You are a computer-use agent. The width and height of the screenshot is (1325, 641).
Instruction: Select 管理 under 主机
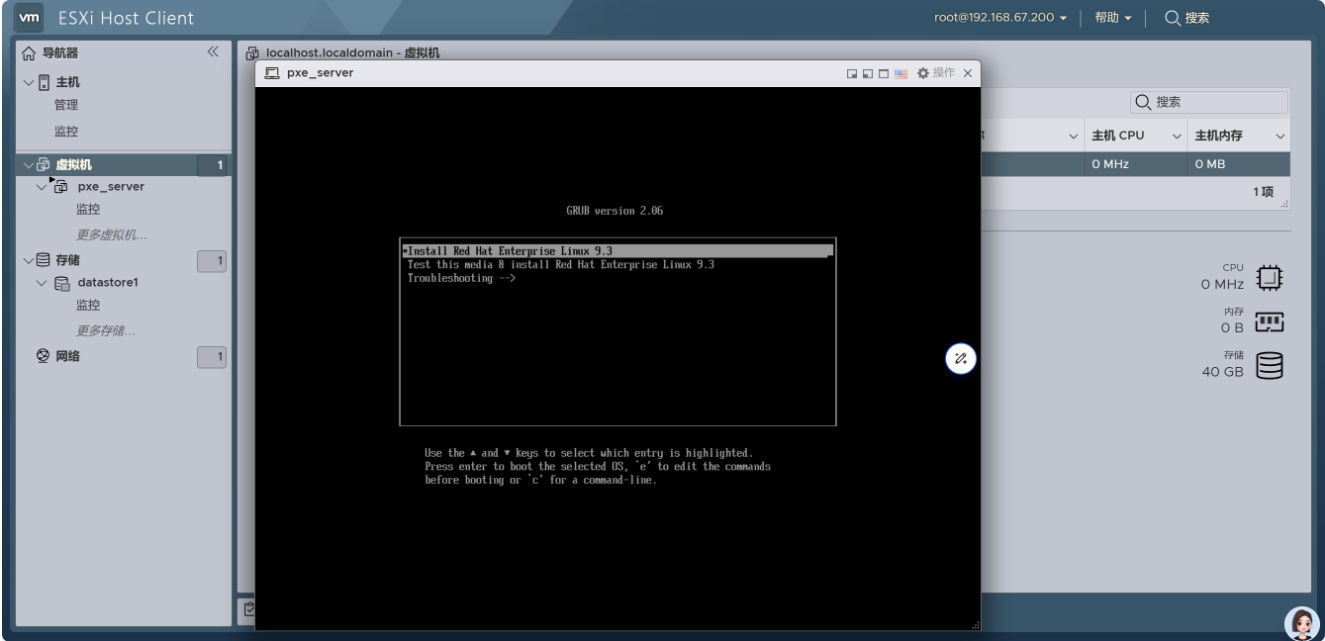click(x=66, y=104)
